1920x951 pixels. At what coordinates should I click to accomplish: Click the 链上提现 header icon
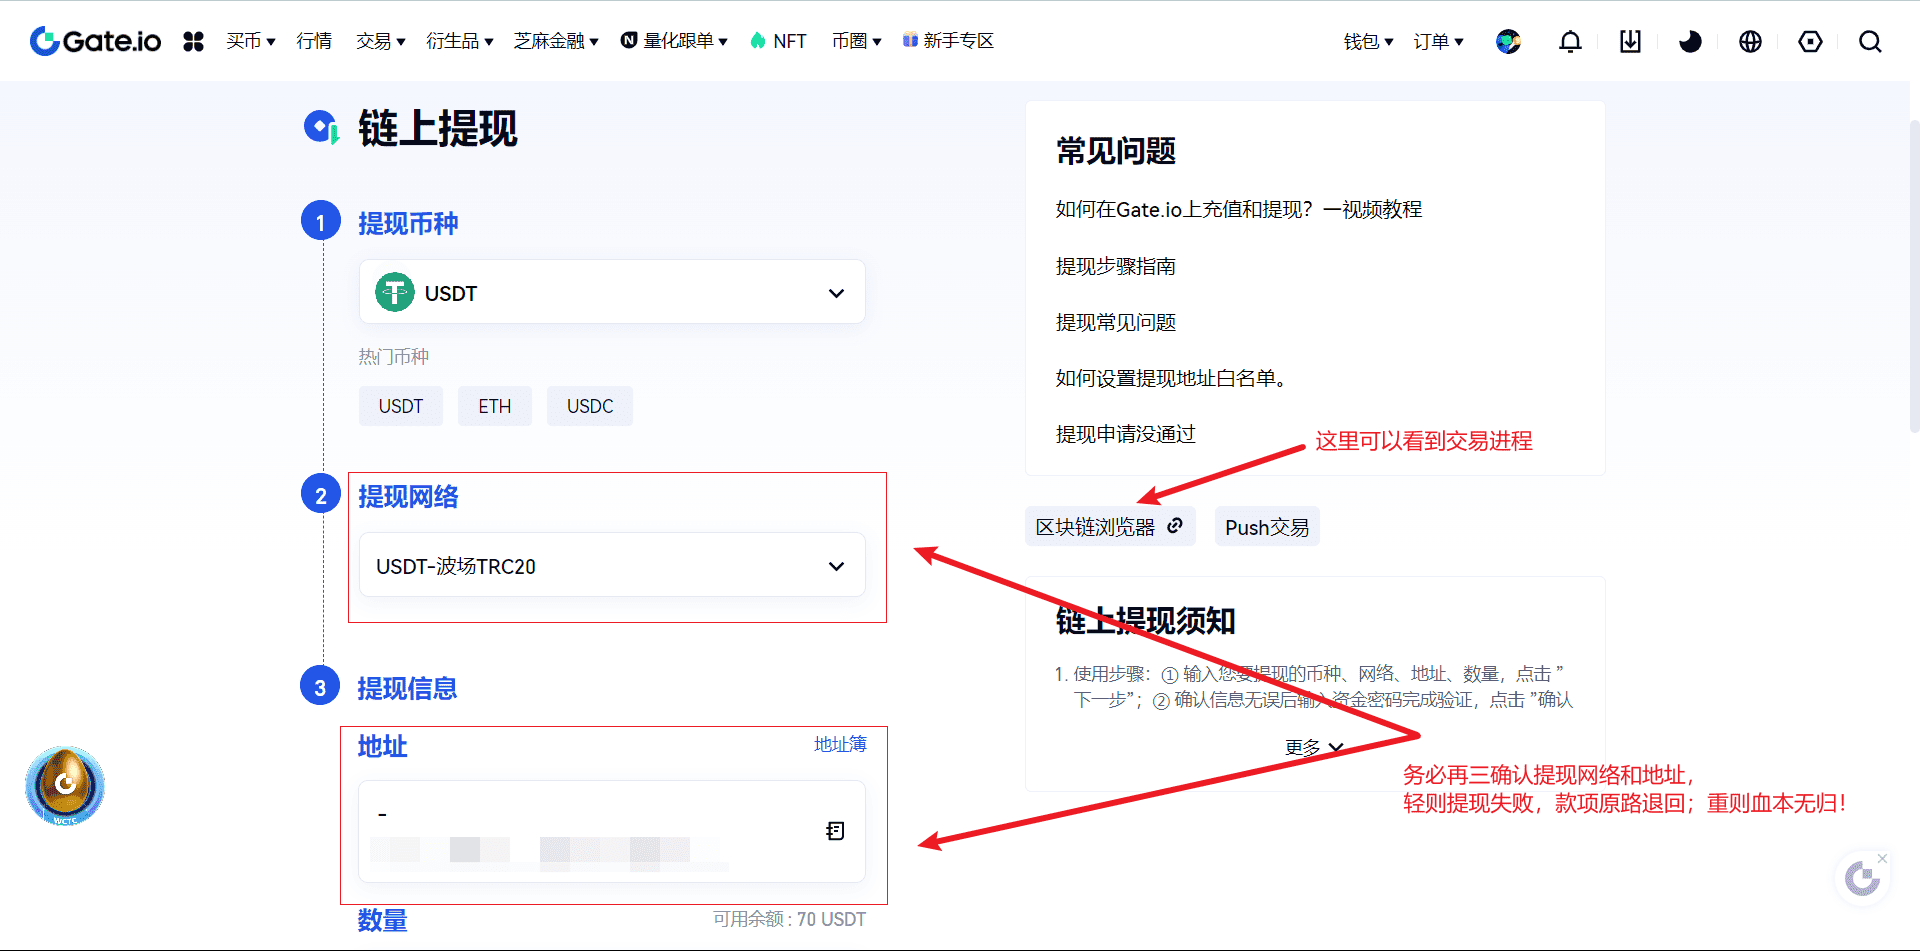click(x=321, y=127)
